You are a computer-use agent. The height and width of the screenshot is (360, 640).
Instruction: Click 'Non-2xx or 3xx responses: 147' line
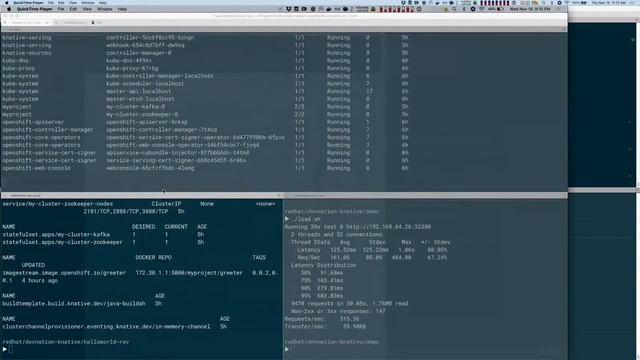(338, 311)
